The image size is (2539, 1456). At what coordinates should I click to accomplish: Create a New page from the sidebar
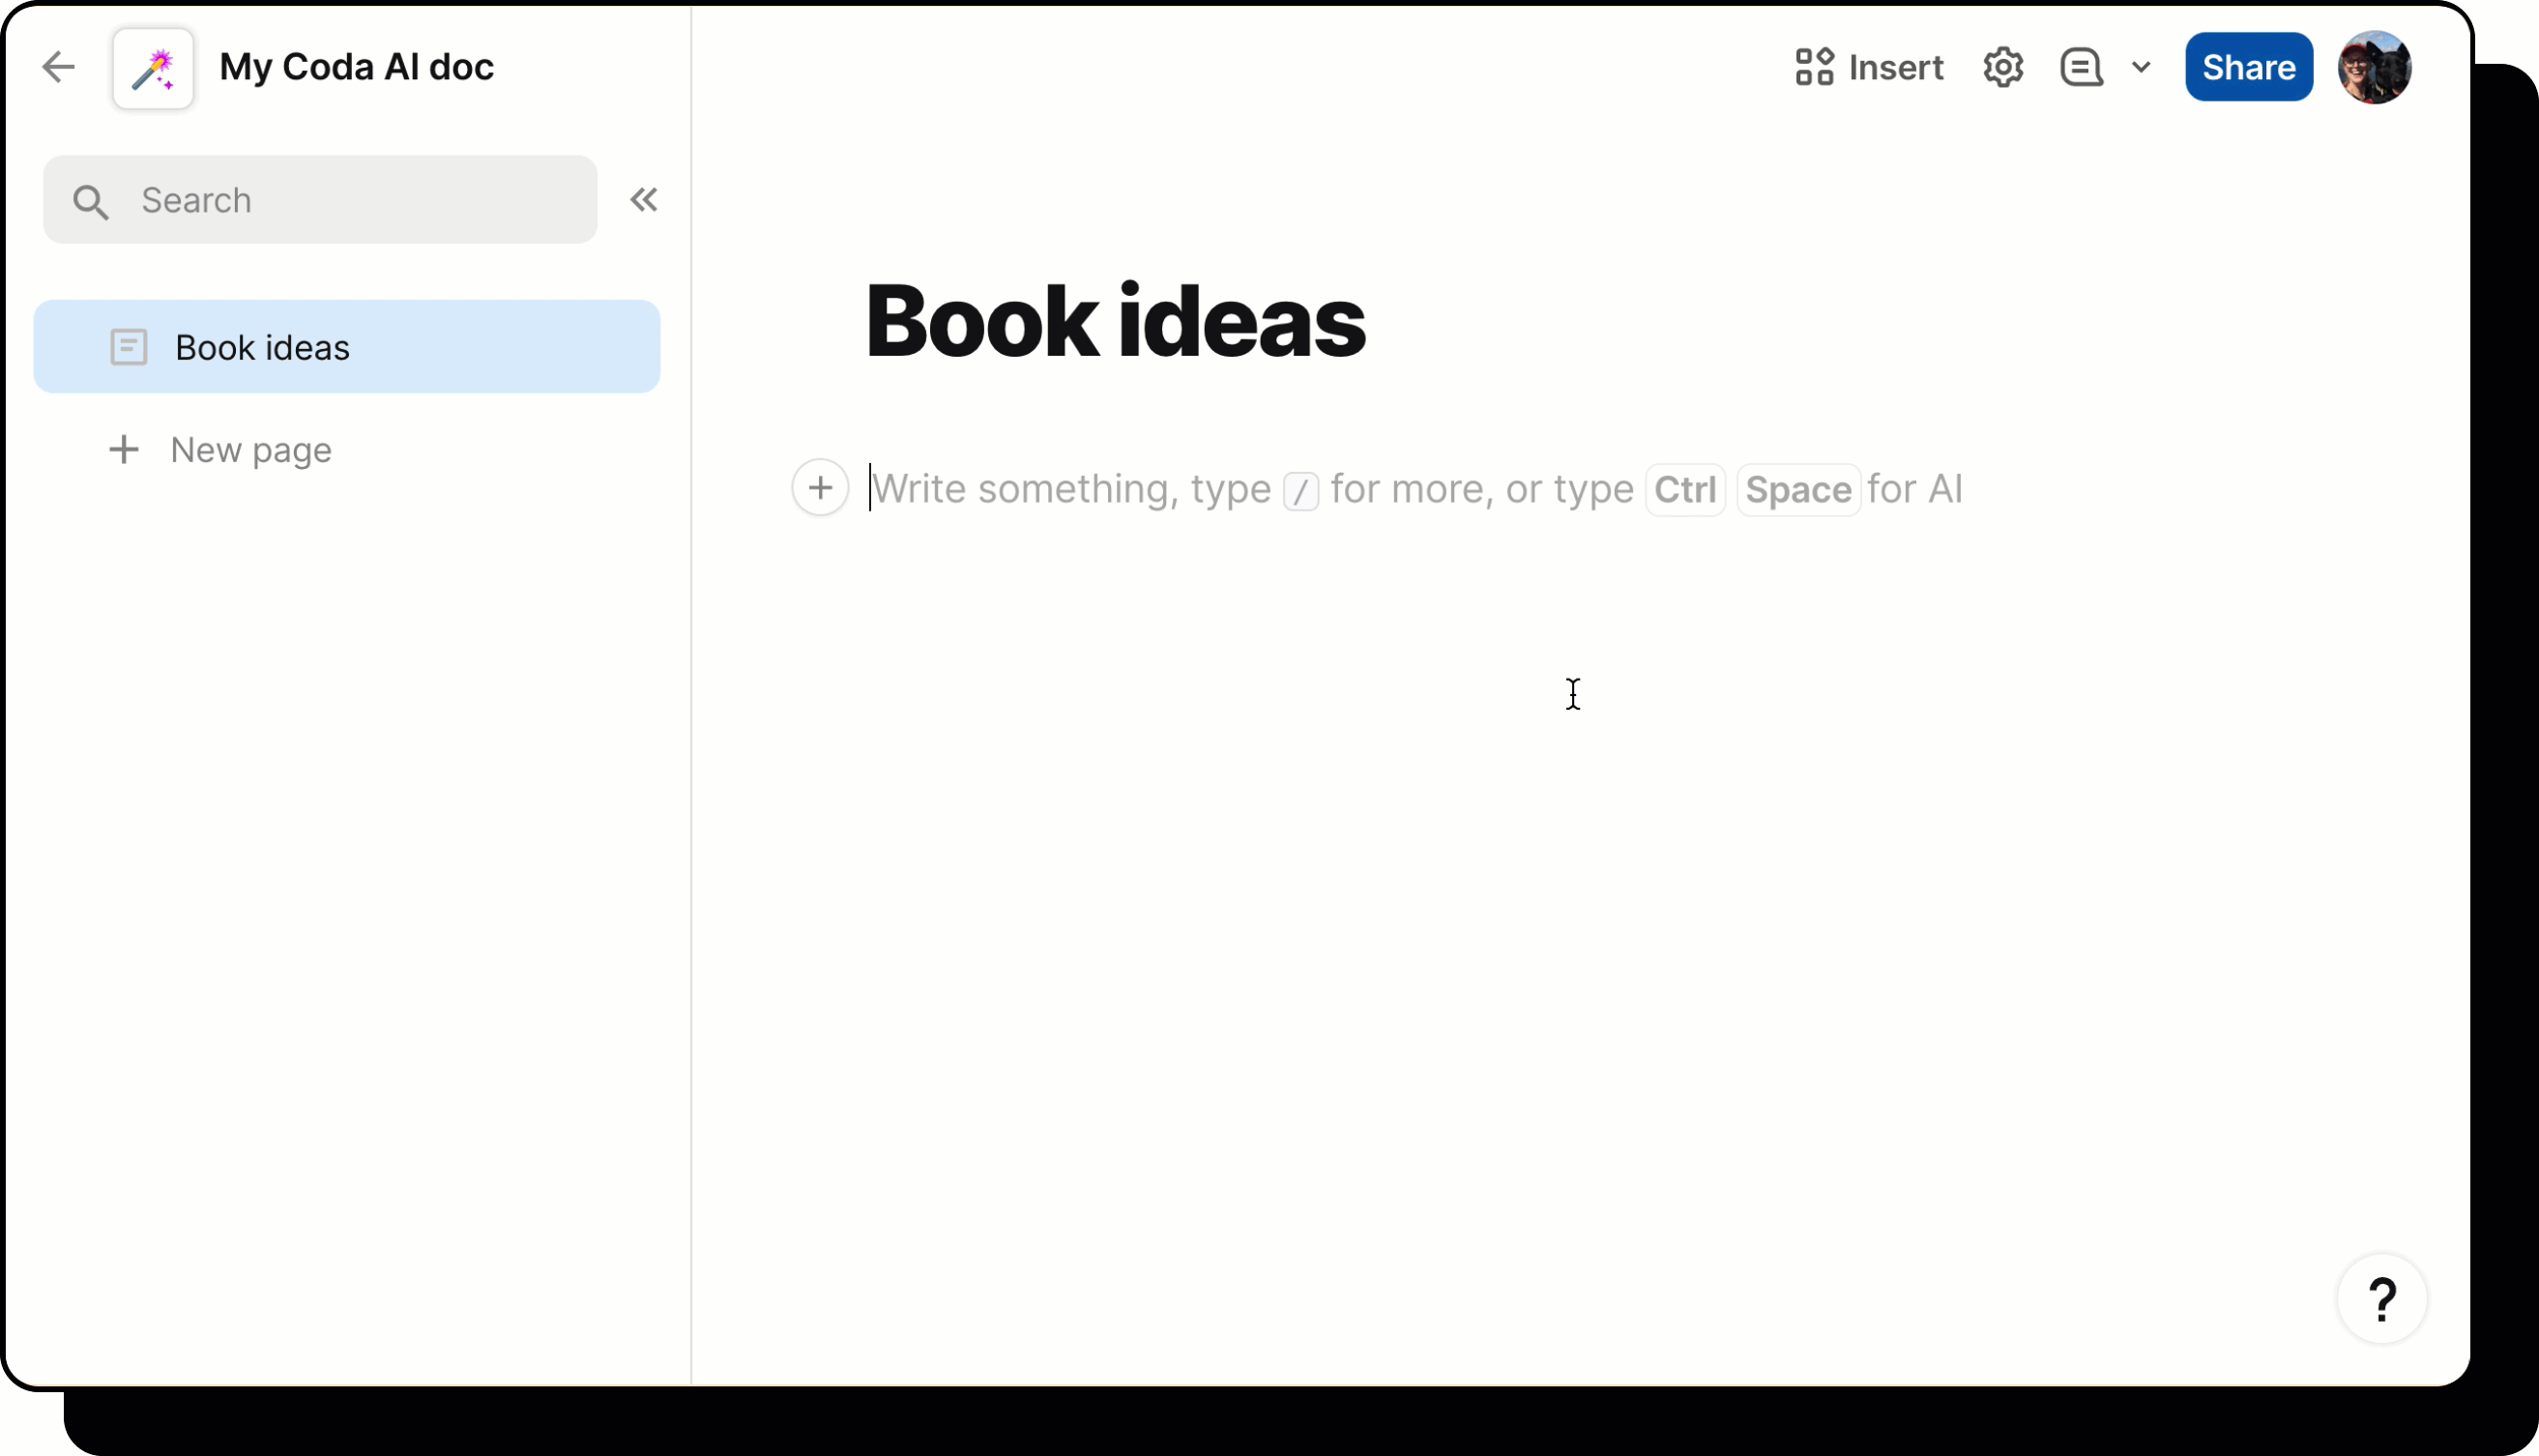coord(250,449)
